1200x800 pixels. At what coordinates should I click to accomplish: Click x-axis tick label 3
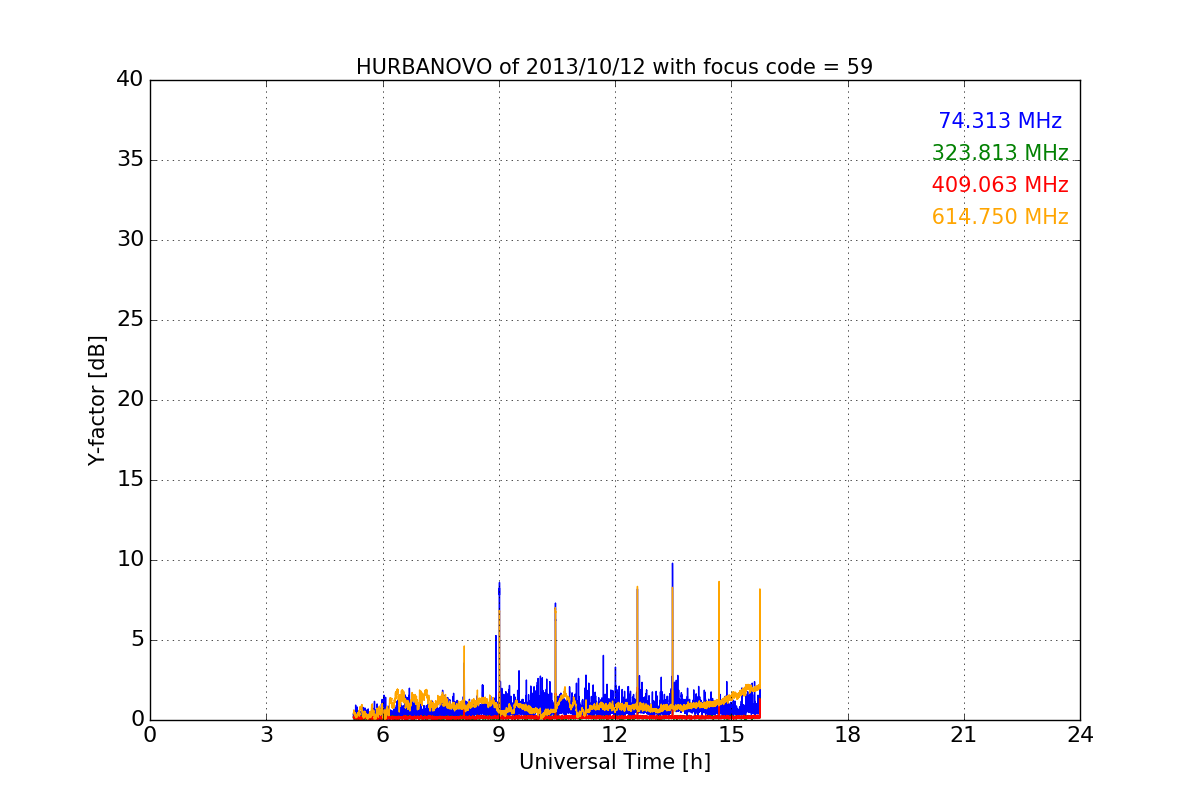coord(266,735)
